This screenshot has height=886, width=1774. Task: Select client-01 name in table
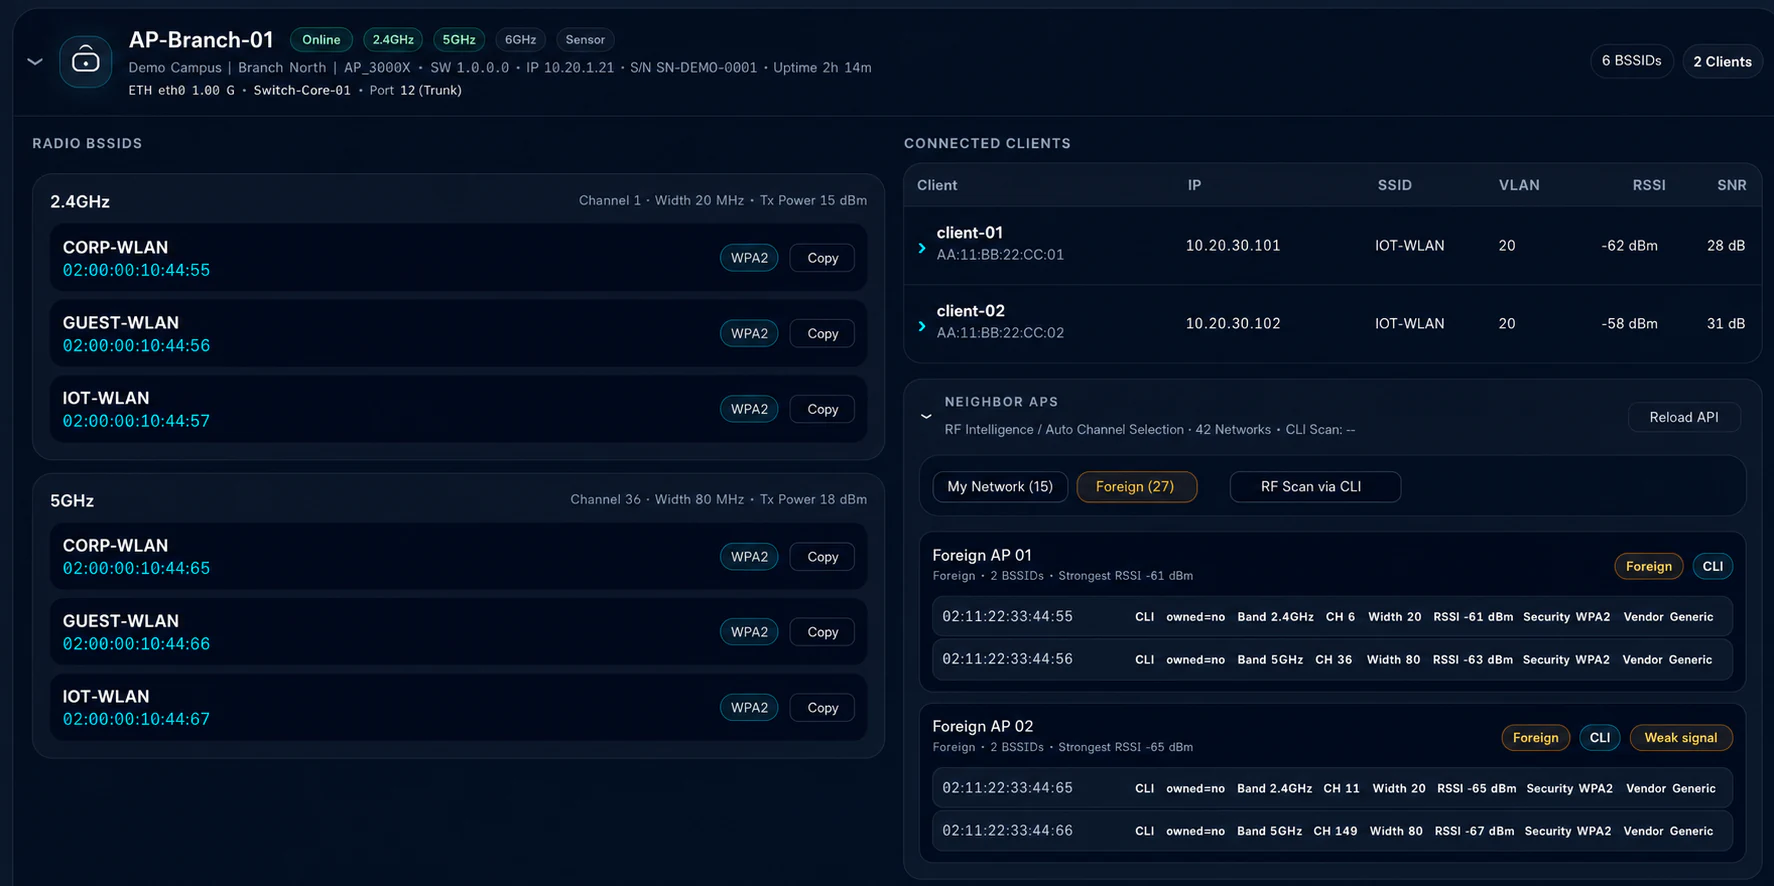click(970, 233)
